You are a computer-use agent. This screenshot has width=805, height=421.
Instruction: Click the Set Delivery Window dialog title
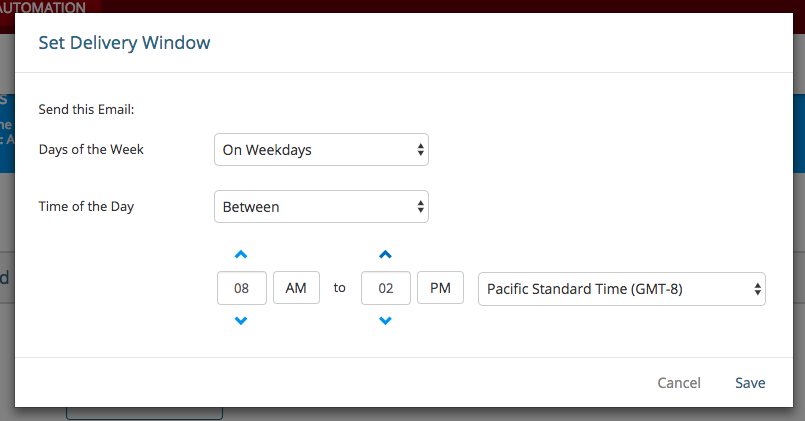coord(124,43)
